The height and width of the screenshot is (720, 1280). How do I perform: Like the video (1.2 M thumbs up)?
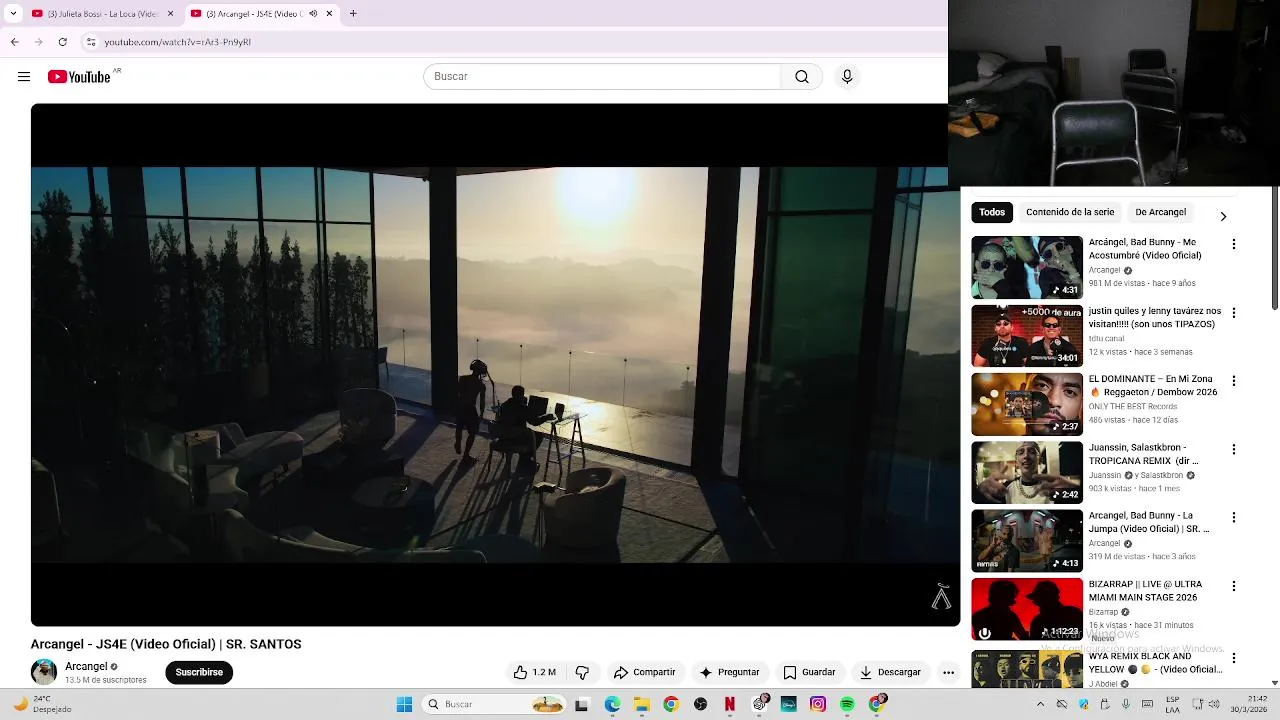pyautogui.click(x=535, y=672)
